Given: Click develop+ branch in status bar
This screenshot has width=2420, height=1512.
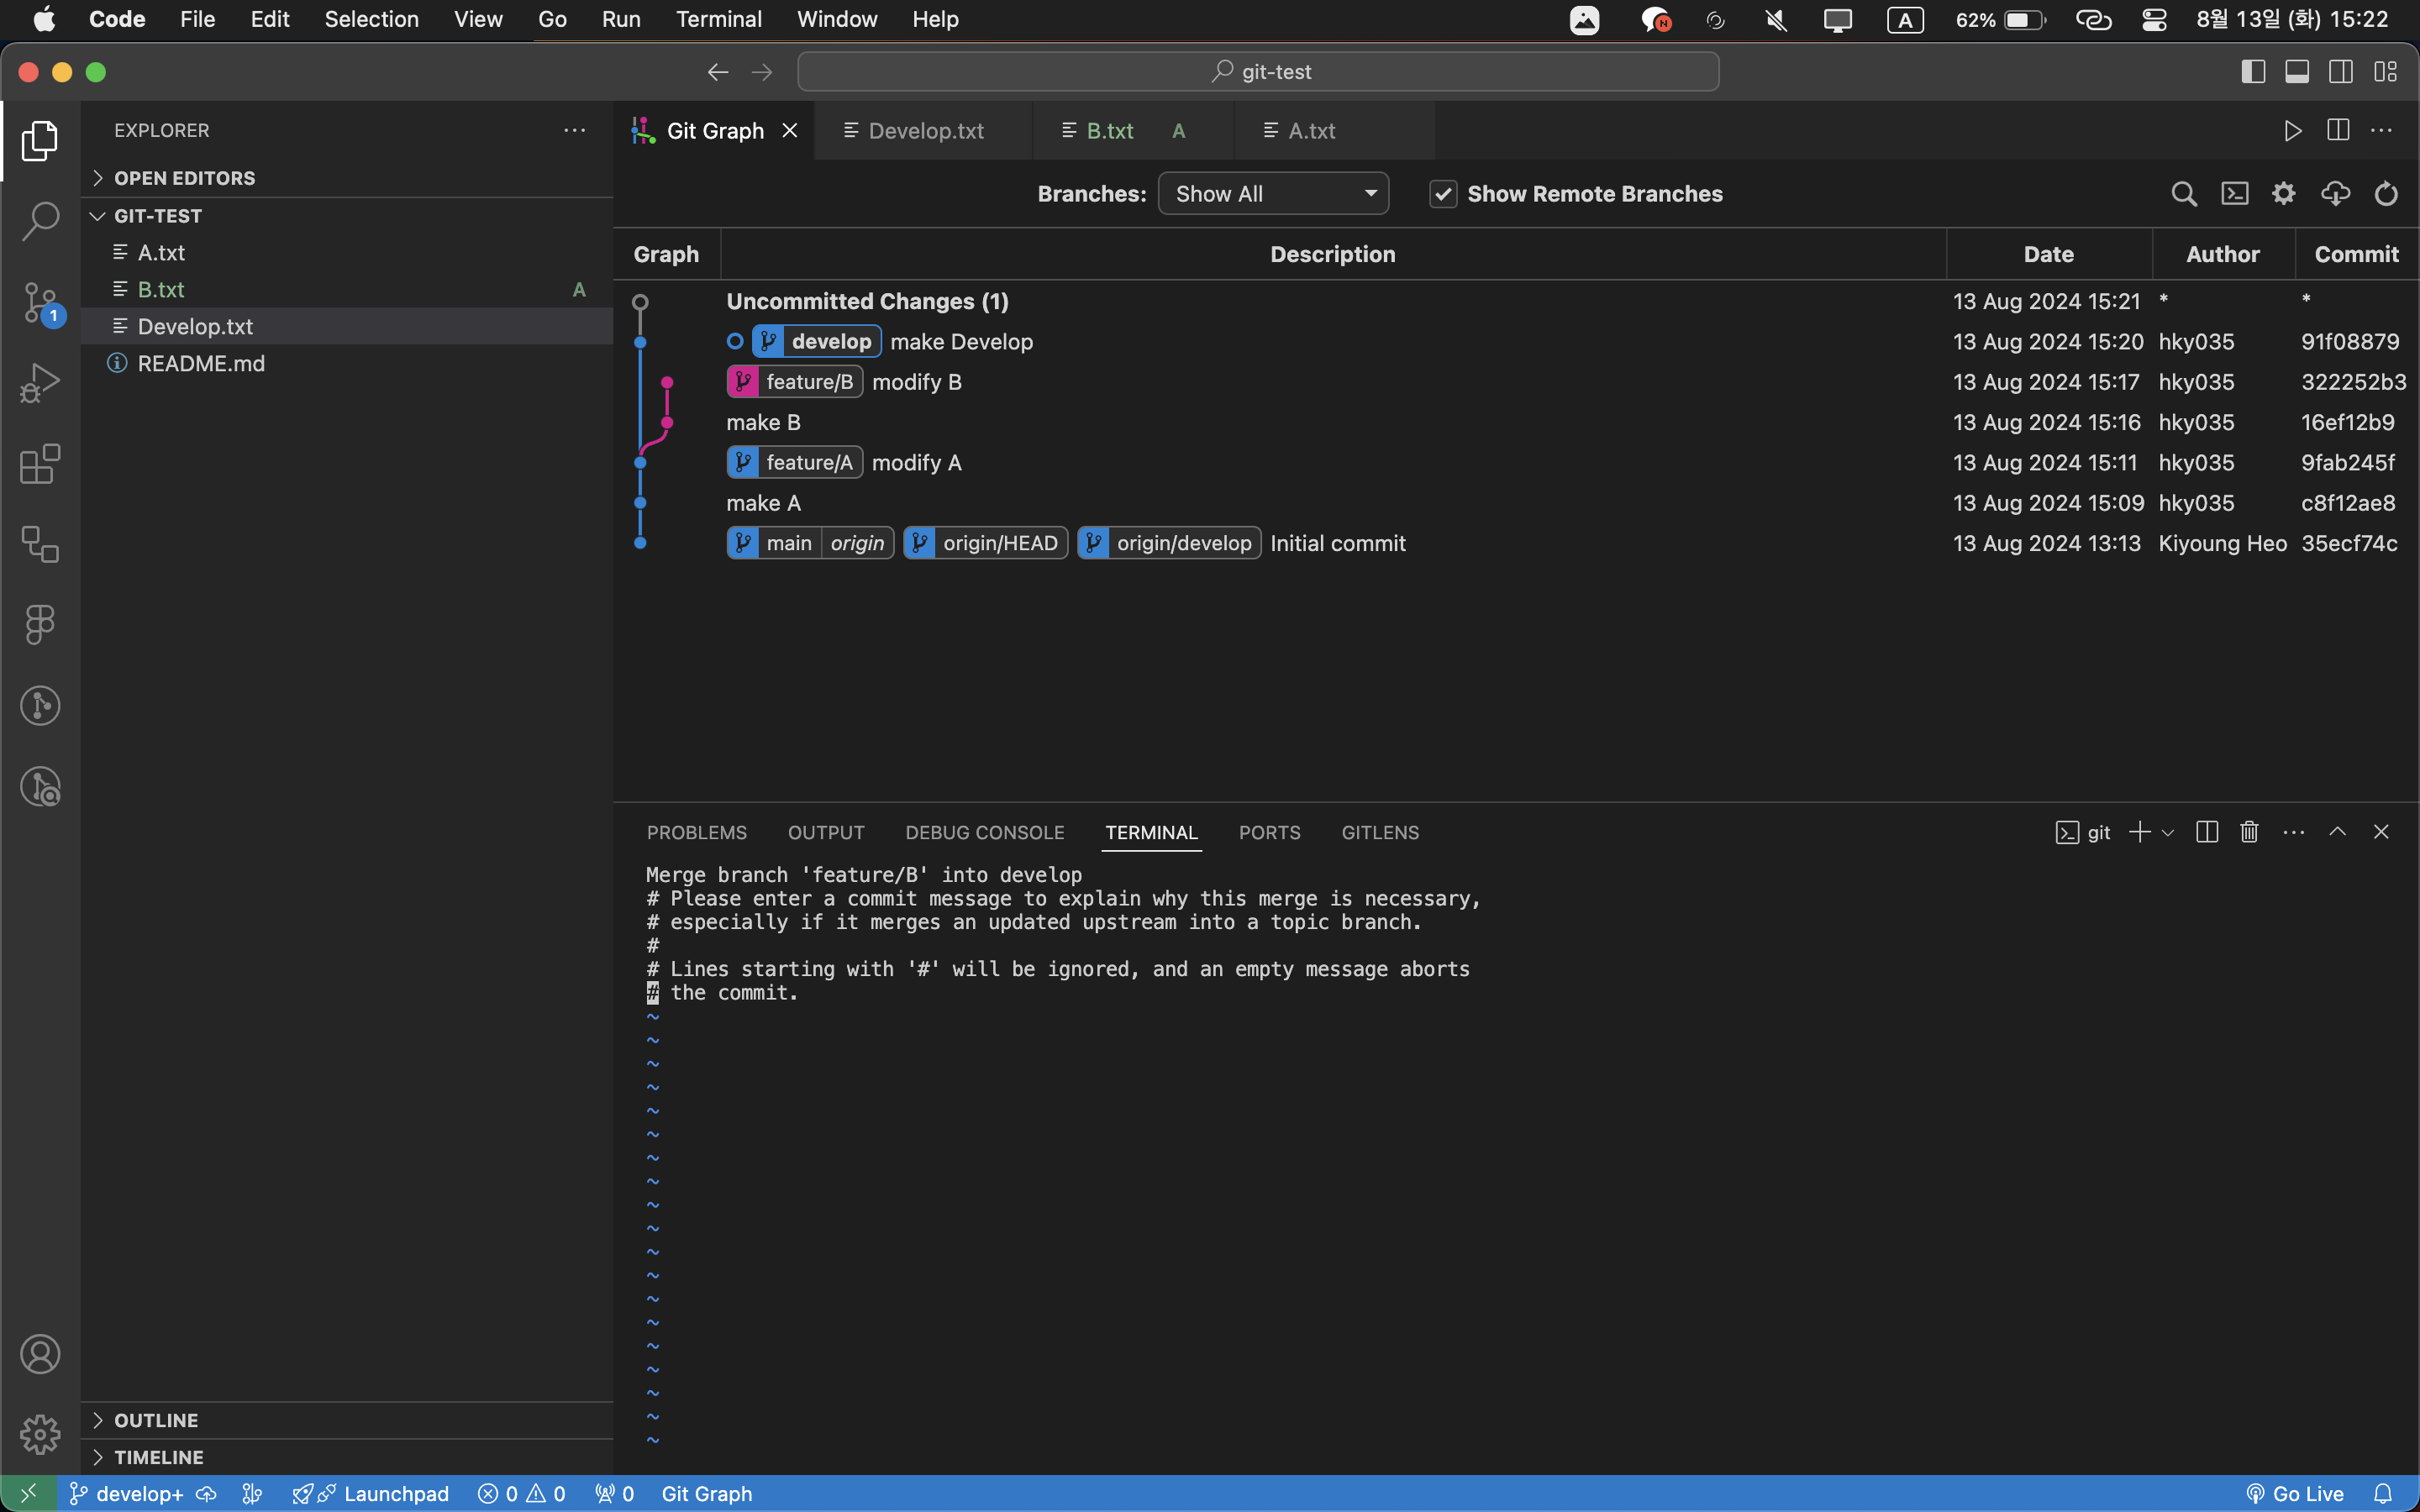Looking at the screenshot, I should [126, 1494].
